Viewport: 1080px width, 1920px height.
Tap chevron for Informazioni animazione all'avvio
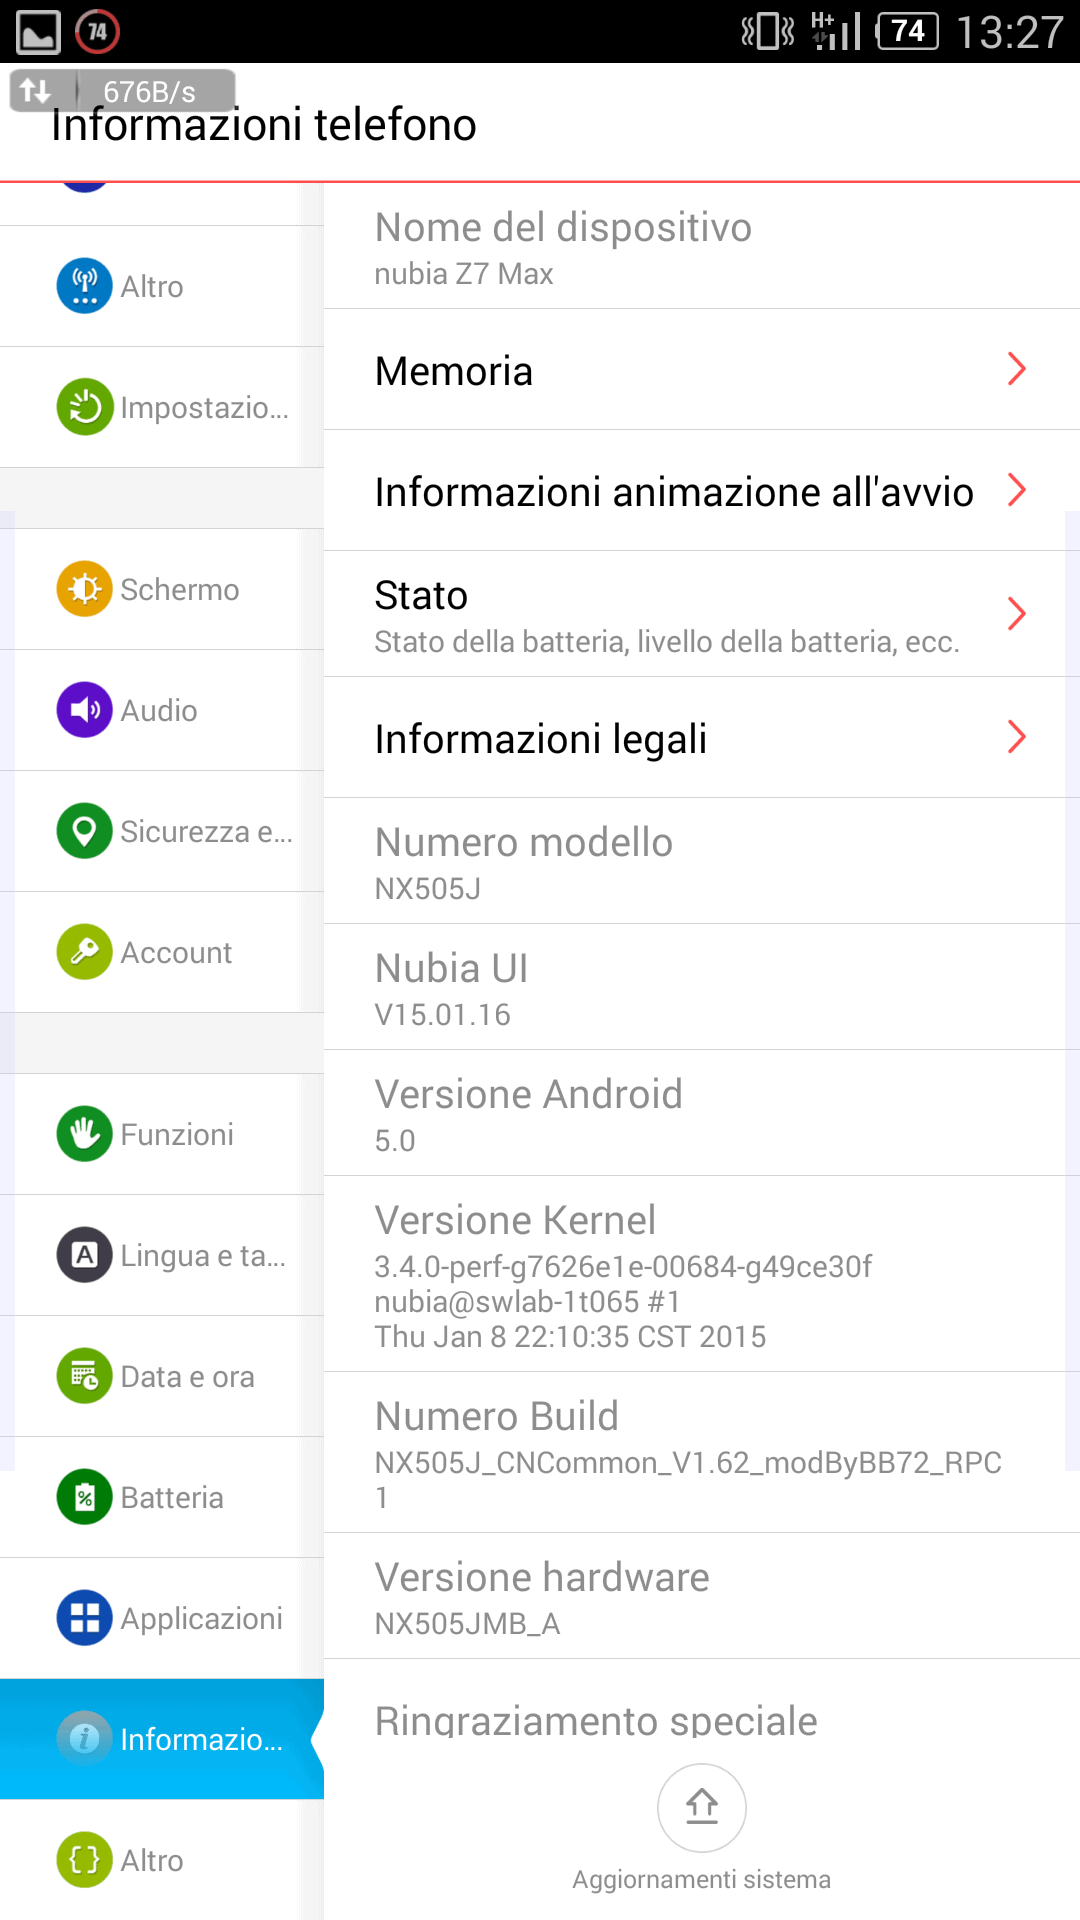pos(1016,490)
